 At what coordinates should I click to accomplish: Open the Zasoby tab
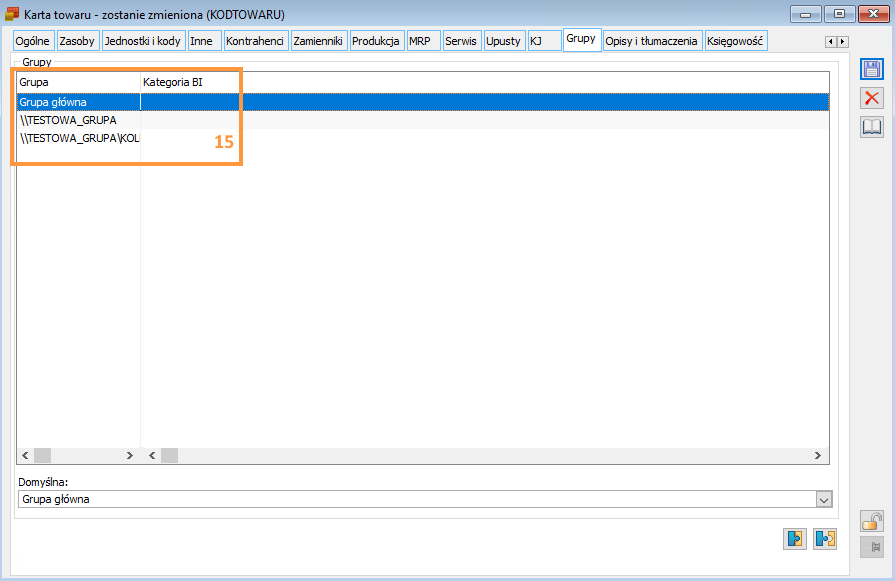pos(77,41)
